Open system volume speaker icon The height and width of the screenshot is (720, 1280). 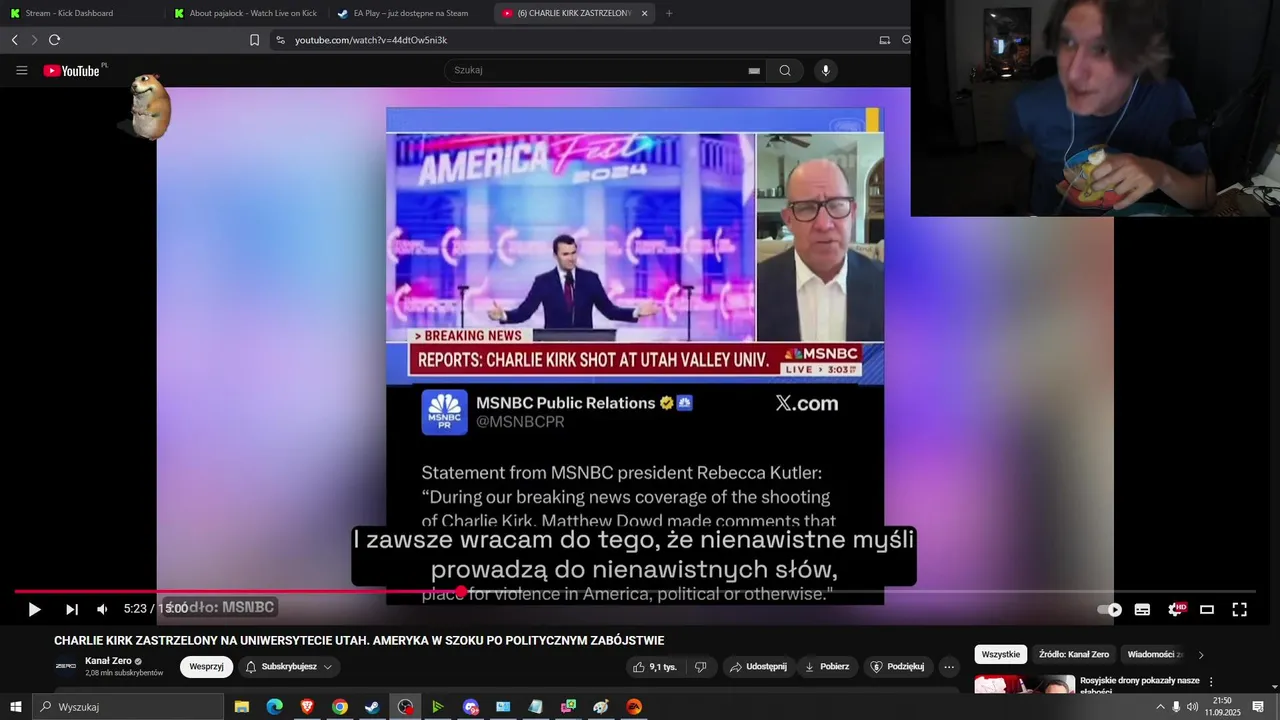click(1192, 707)
